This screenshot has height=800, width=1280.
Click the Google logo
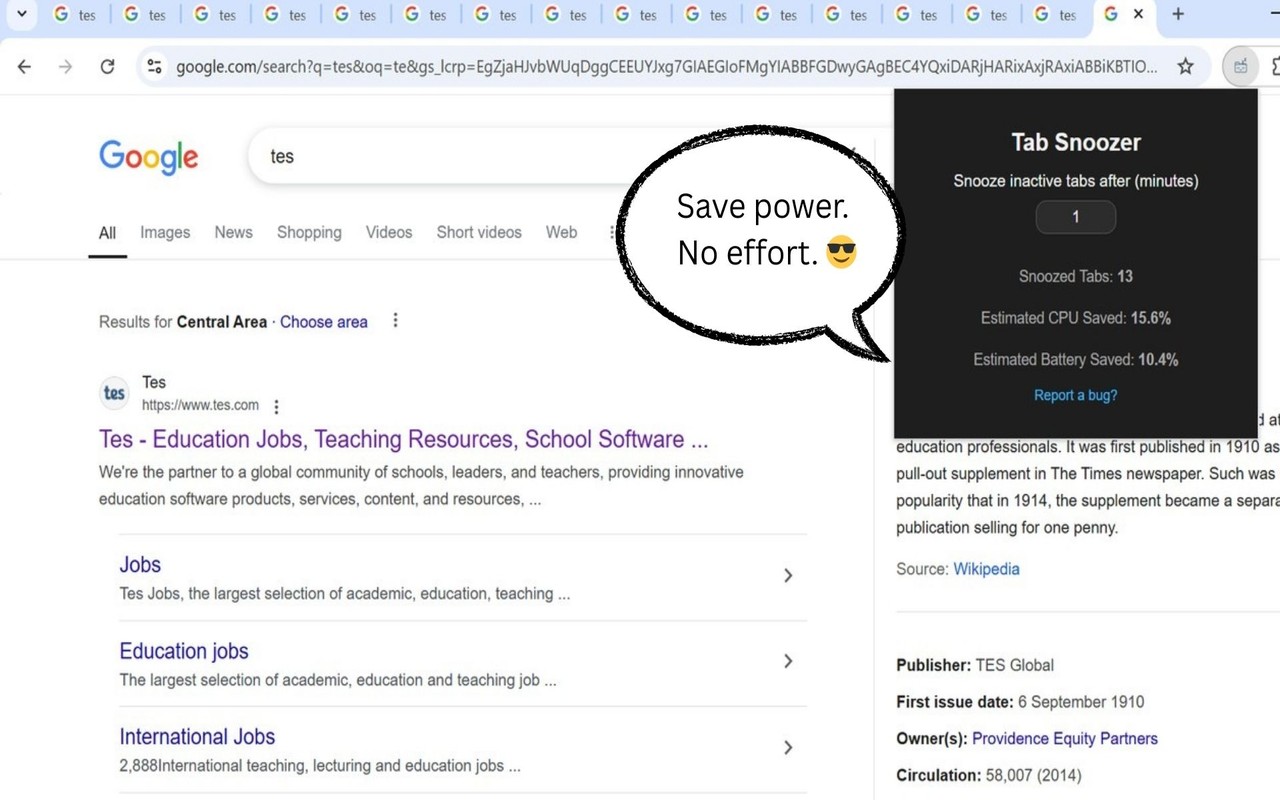pyautogui.click(x=149, y=157)
